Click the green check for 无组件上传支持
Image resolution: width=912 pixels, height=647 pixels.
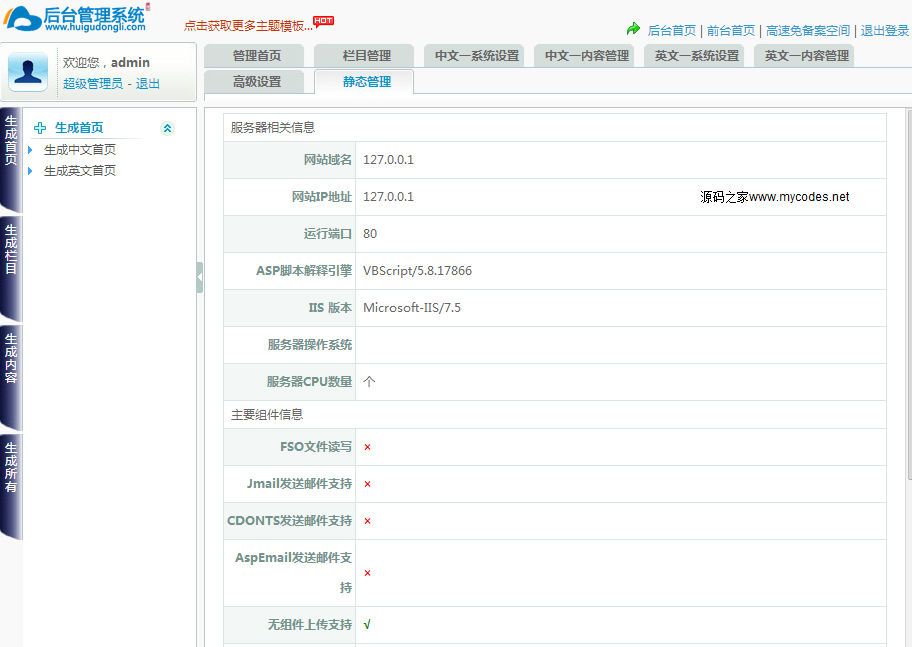point(367,625)
